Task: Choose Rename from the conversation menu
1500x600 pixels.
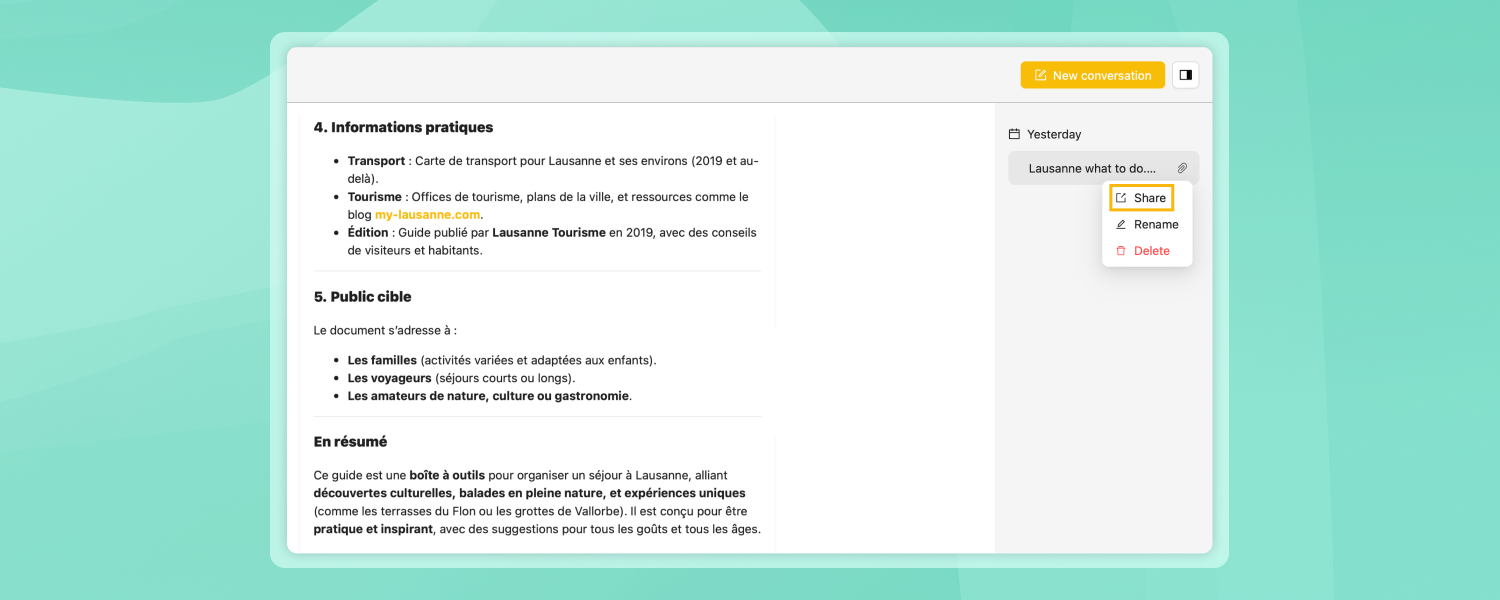Action: [x=1147, y=224]
